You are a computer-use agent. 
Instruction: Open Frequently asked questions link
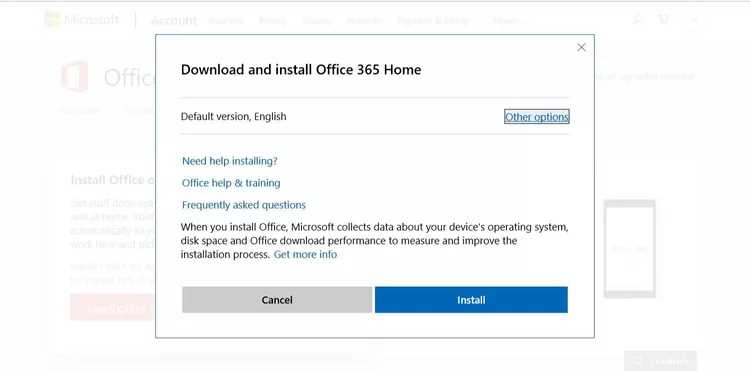click(x=243, y=205)
